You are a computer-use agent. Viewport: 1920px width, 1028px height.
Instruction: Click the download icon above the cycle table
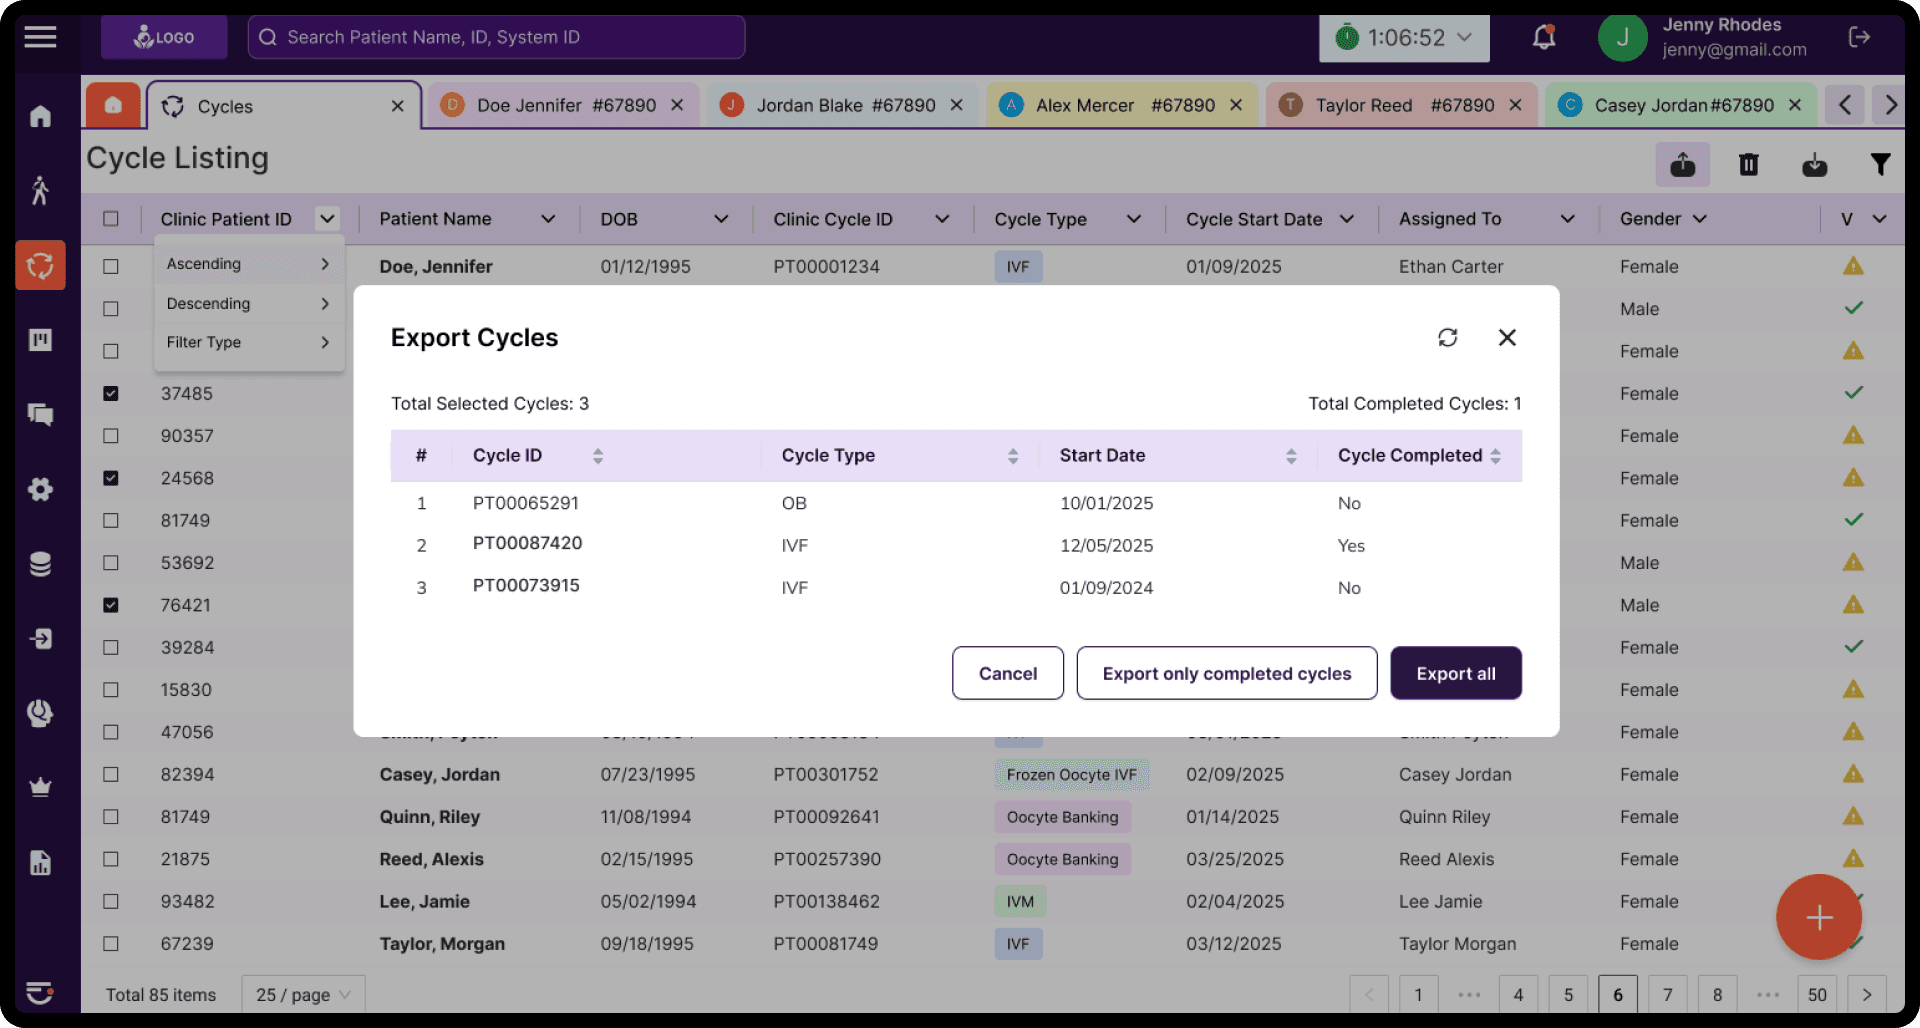[x=1815, y=164]
